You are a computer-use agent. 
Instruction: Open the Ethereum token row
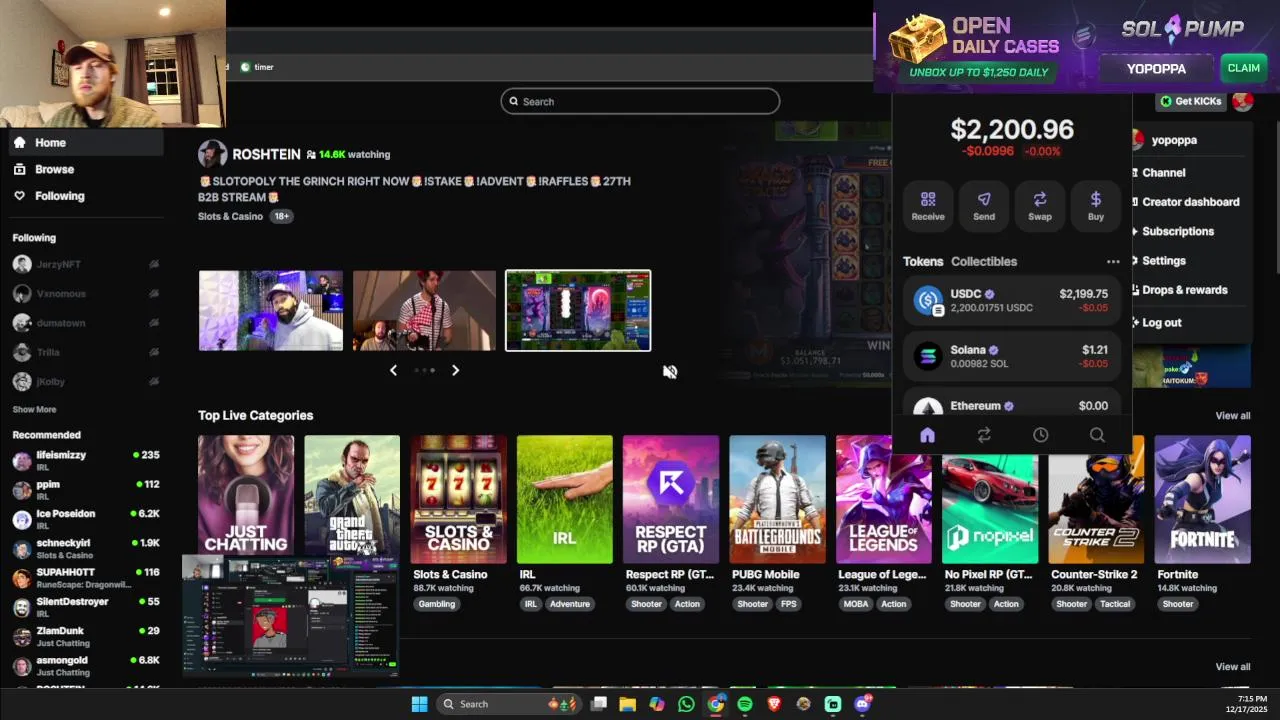[1012, 404]
